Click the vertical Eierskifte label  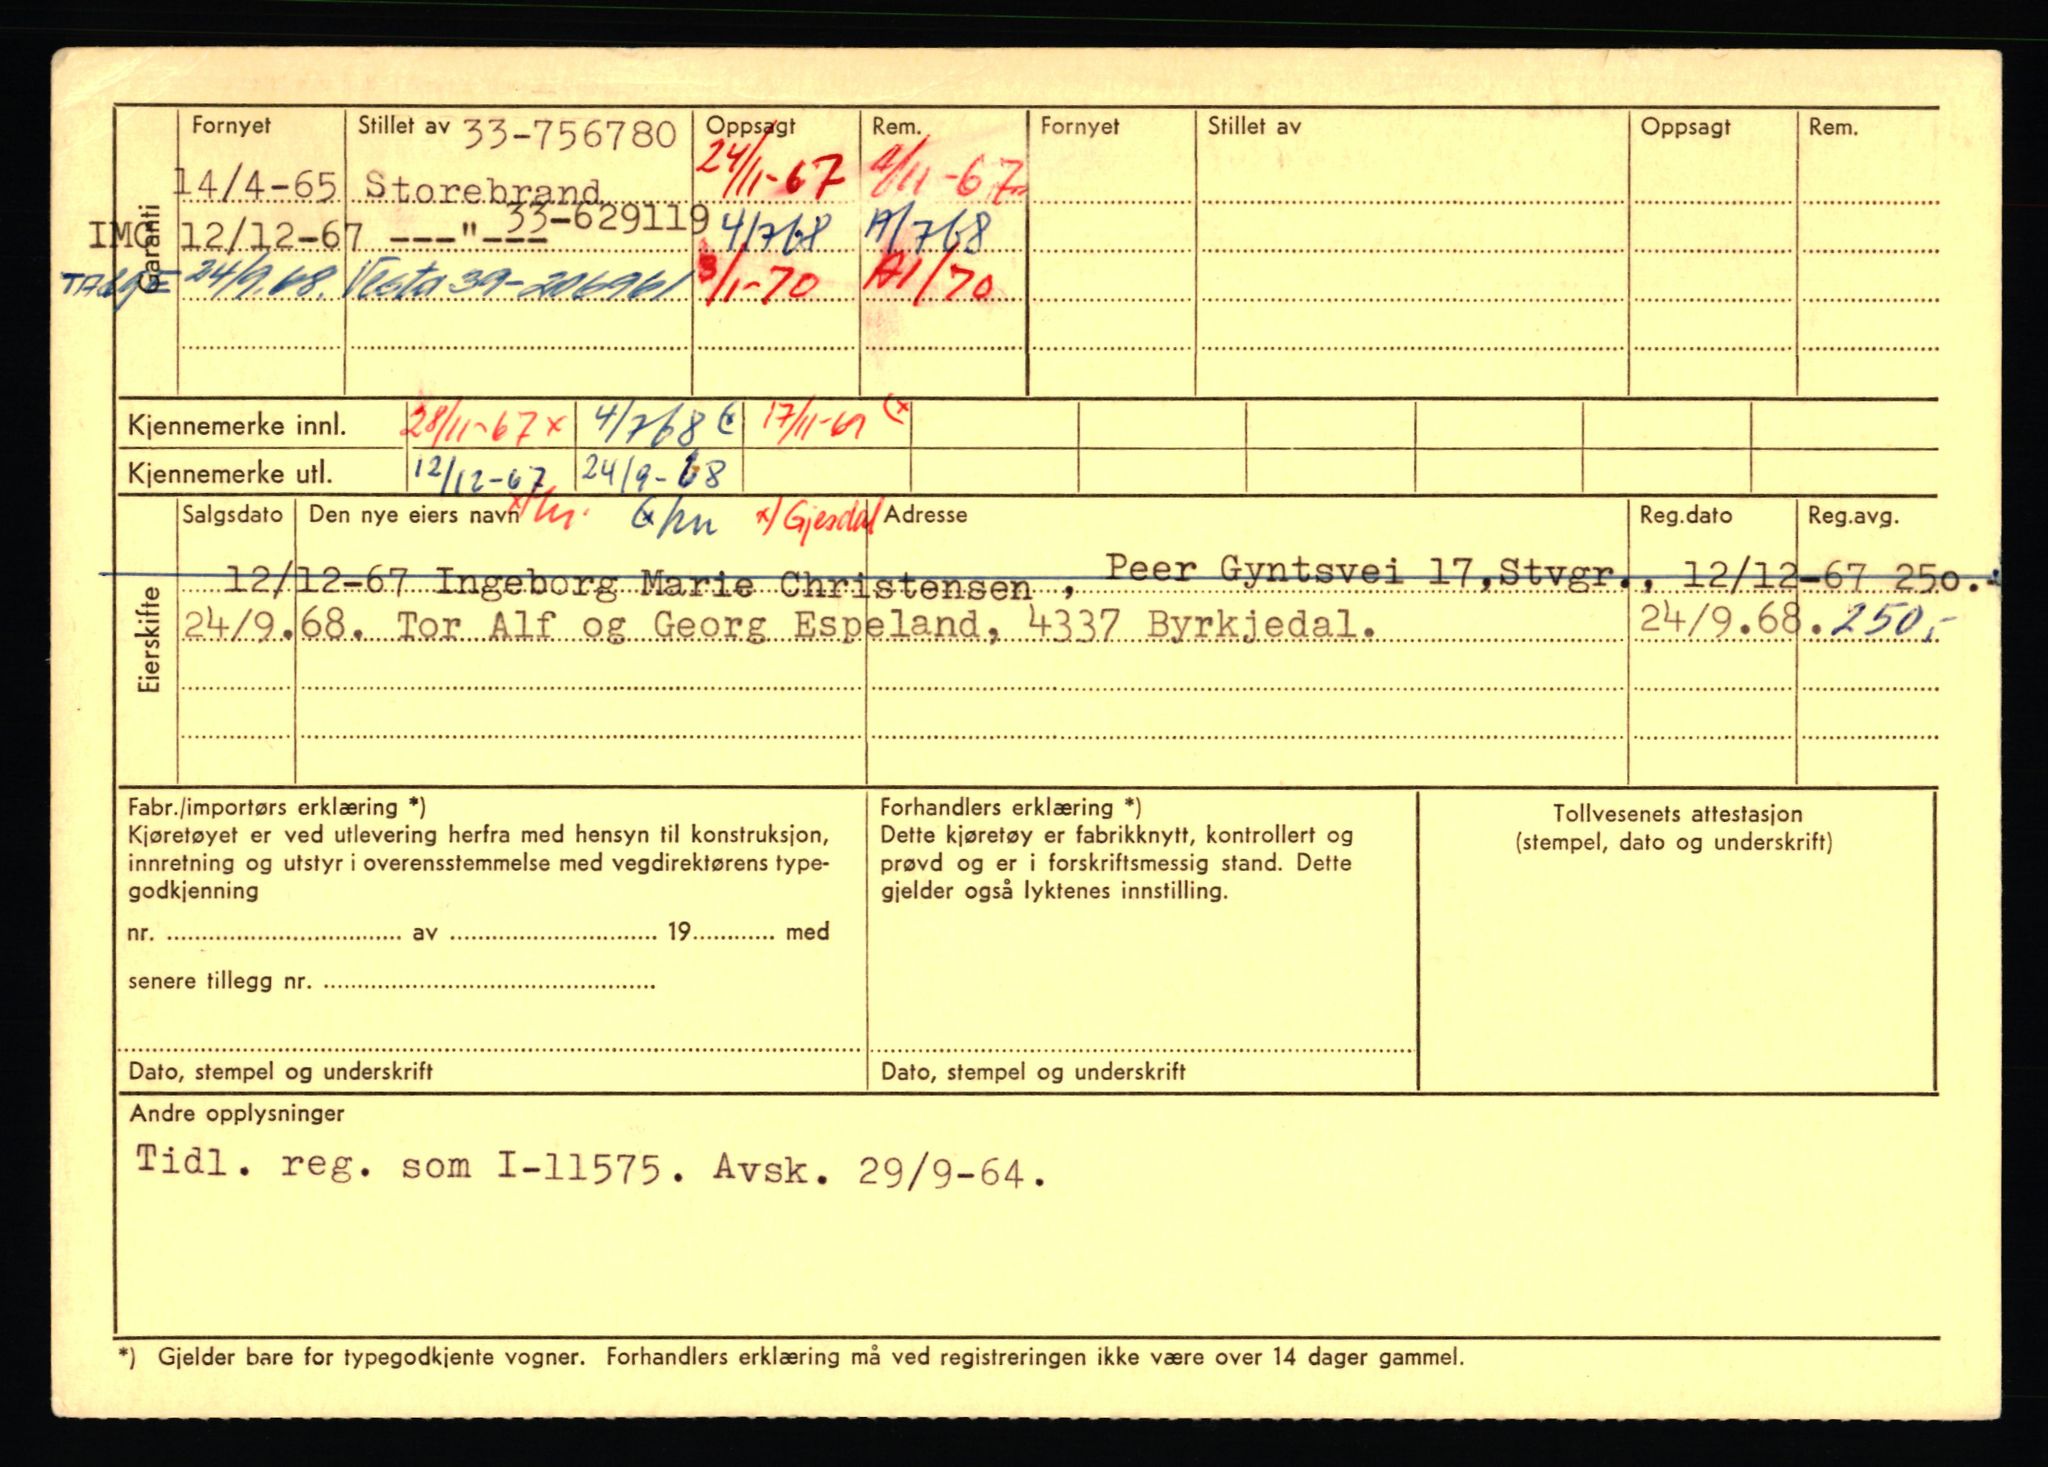point(149,640)
